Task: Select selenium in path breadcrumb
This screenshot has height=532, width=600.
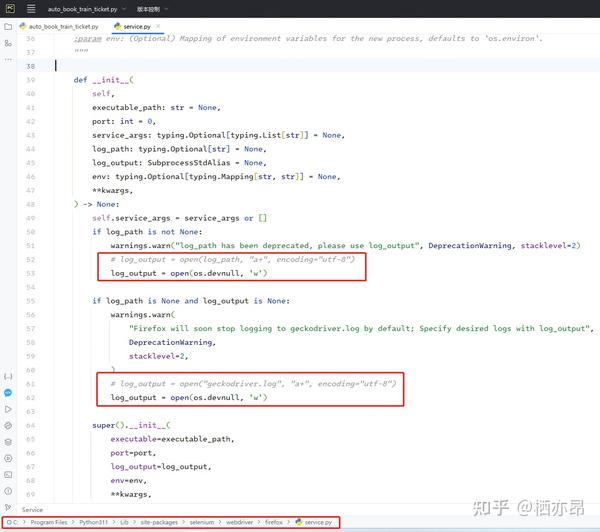Action: [202, 522]
